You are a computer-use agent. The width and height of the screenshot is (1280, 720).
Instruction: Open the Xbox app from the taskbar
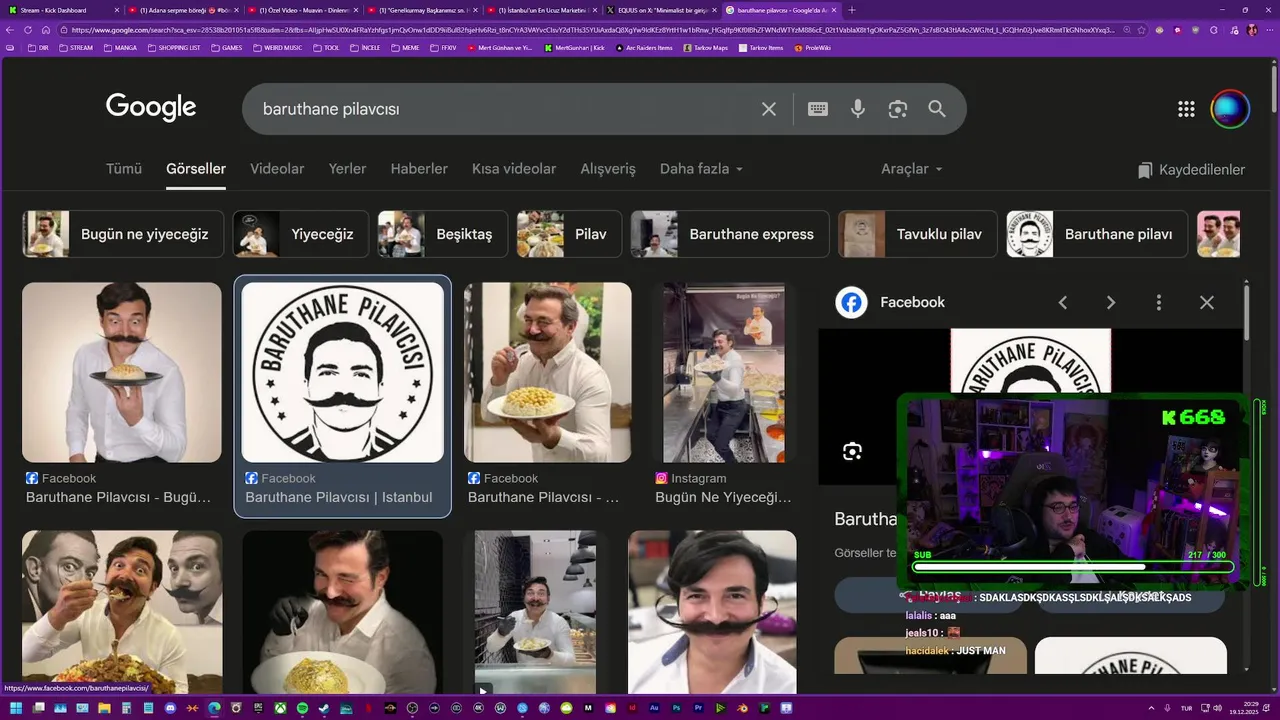click(280, 708)
